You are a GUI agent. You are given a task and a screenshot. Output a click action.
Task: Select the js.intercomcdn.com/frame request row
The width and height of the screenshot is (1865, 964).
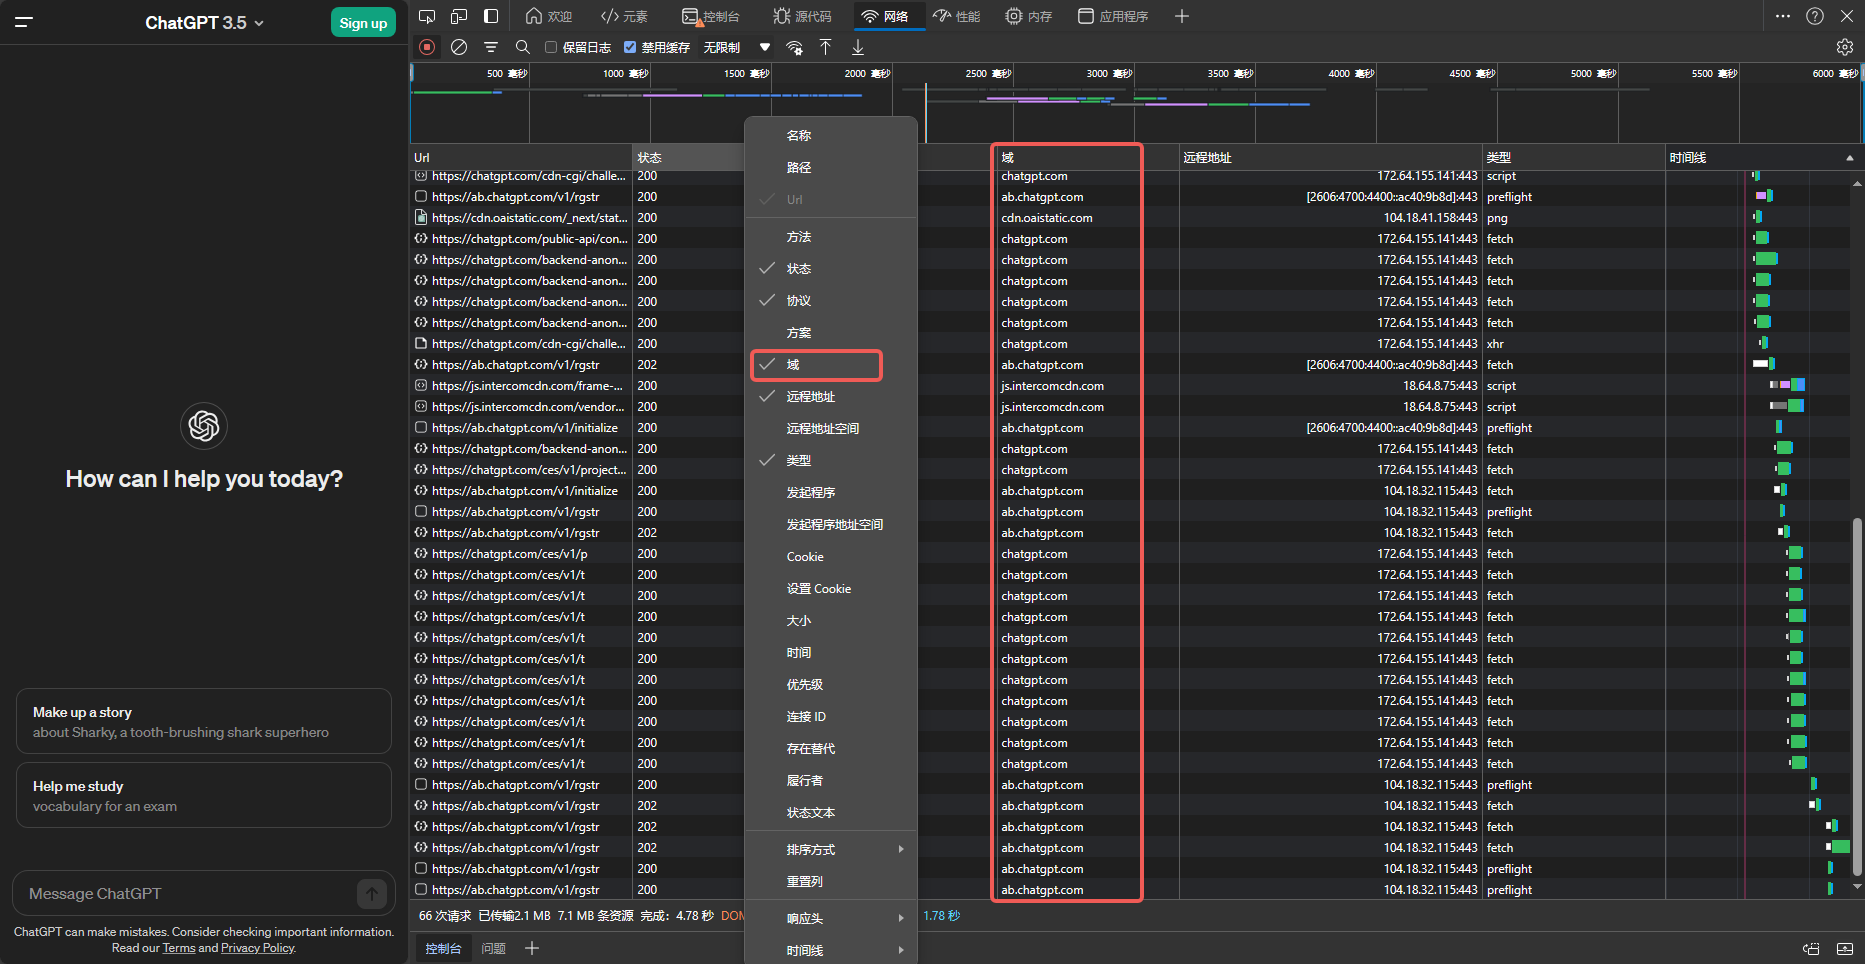(x=1130, y=385)
